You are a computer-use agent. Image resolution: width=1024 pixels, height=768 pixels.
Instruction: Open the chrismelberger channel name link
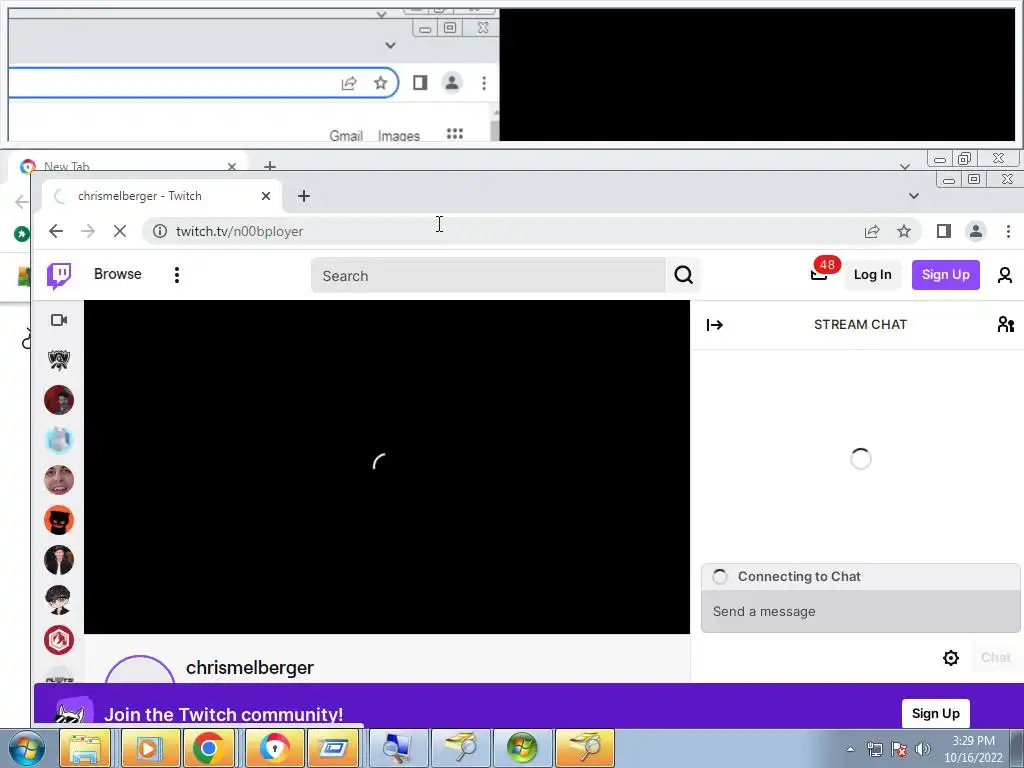tap(249, 667)
